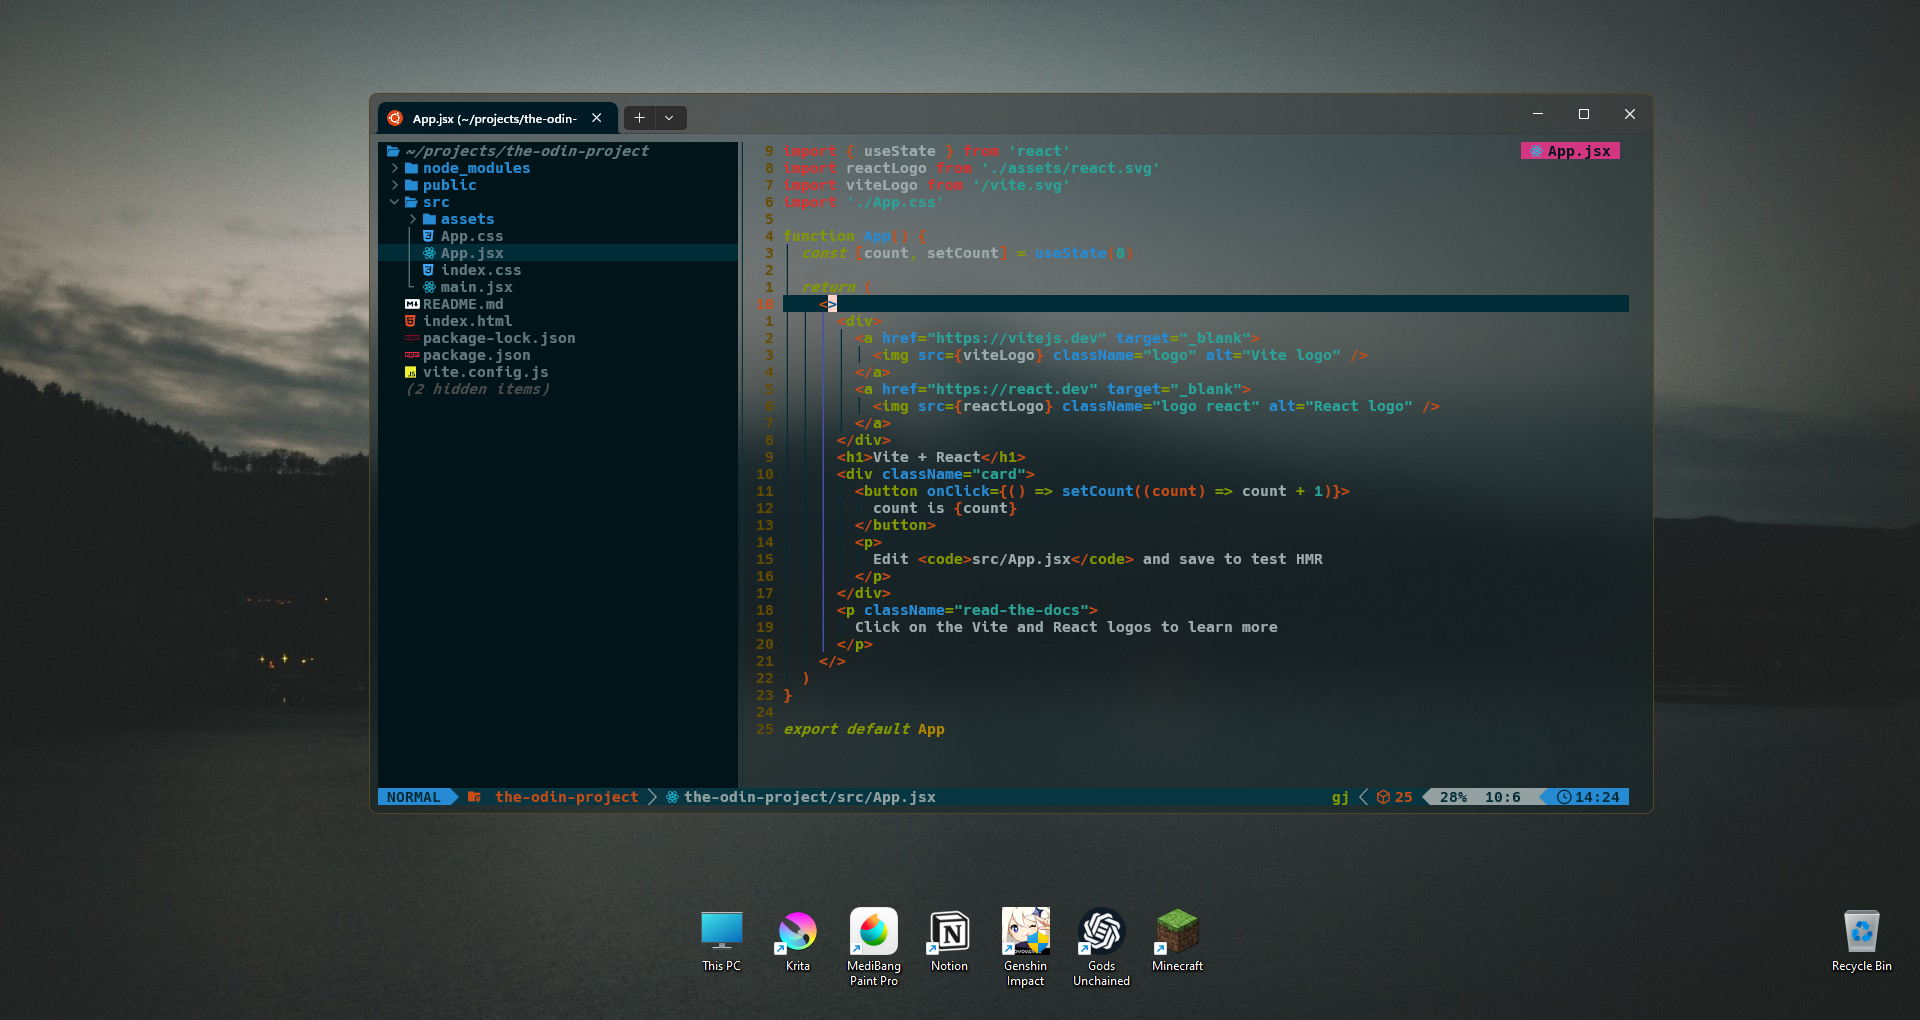Screen dimensions: 1920x1020
Task: Add a new terminal tab
Action: tap(639, 118)
